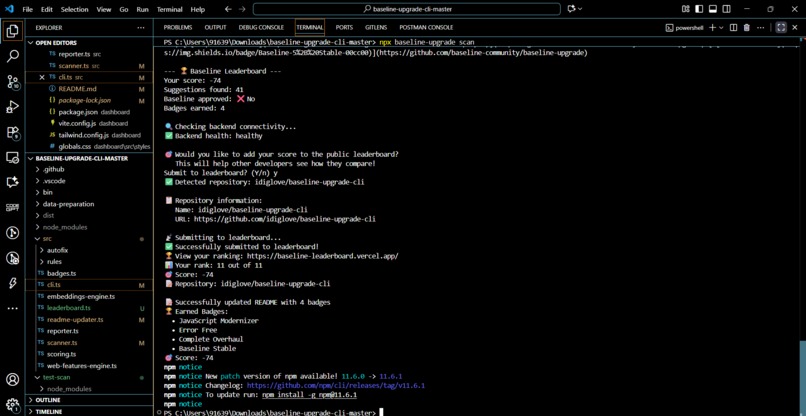The height and width of the screenshot is (416, 806).
Task: Create a new terminal with plus icon
Action: click(712, 27)
